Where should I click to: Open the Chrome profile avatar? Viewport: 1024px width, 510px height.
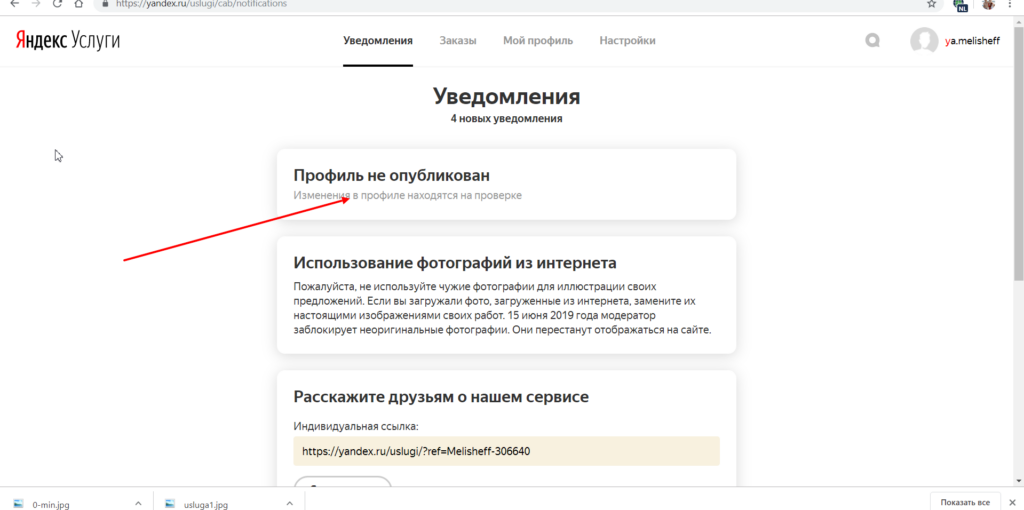pyautogui.click(x=988, y=4)
